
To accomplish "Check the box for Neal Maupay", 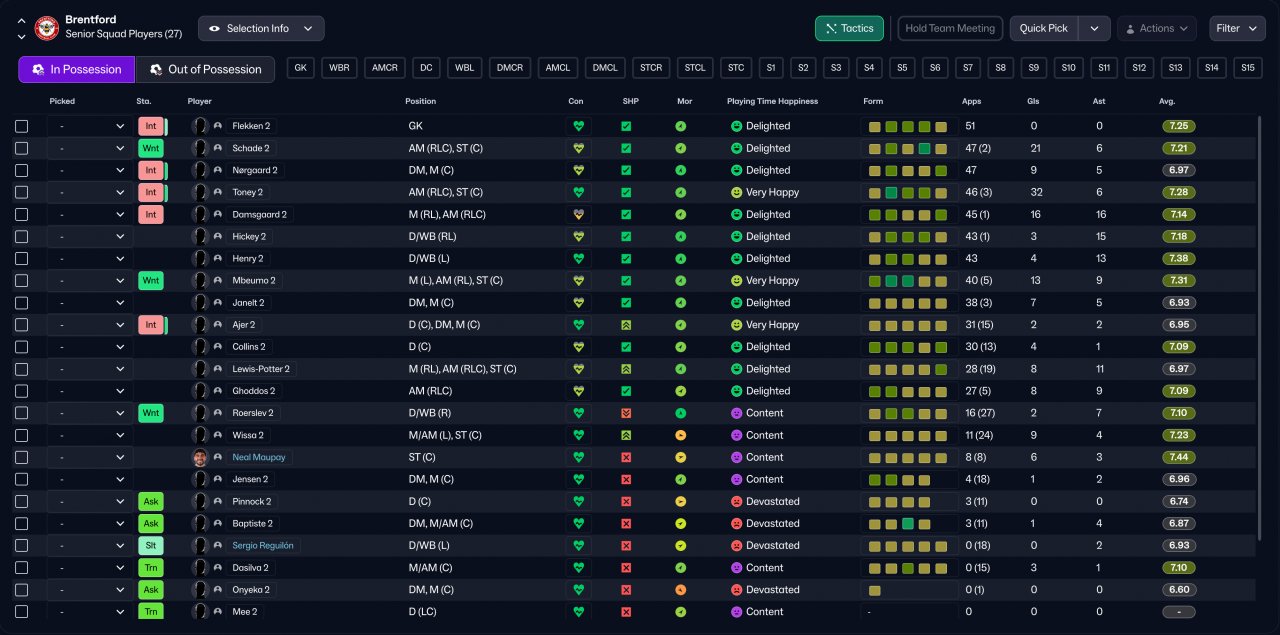I will [x=22, y=457].
